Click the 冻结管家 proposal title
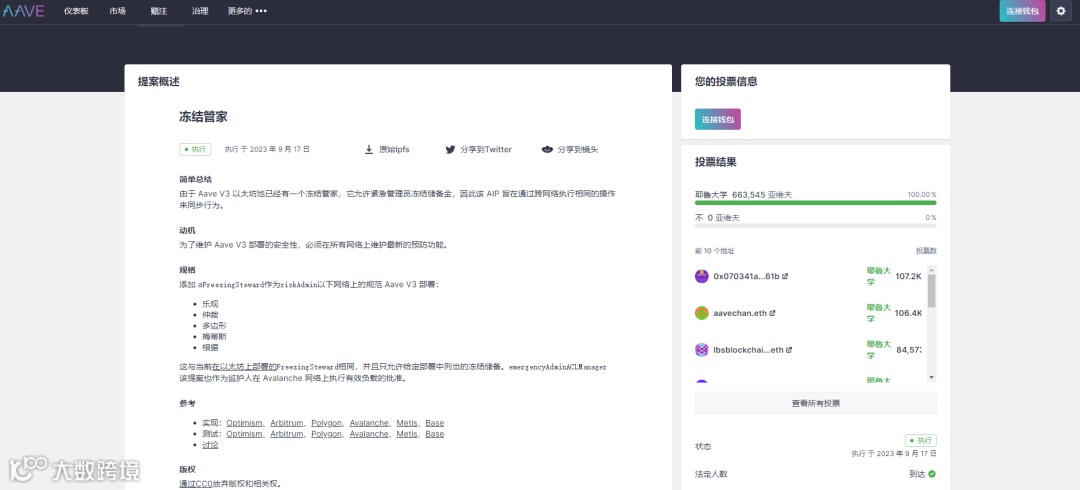The width and height of the screenshot is (1080, 490). tap(203, 116)
